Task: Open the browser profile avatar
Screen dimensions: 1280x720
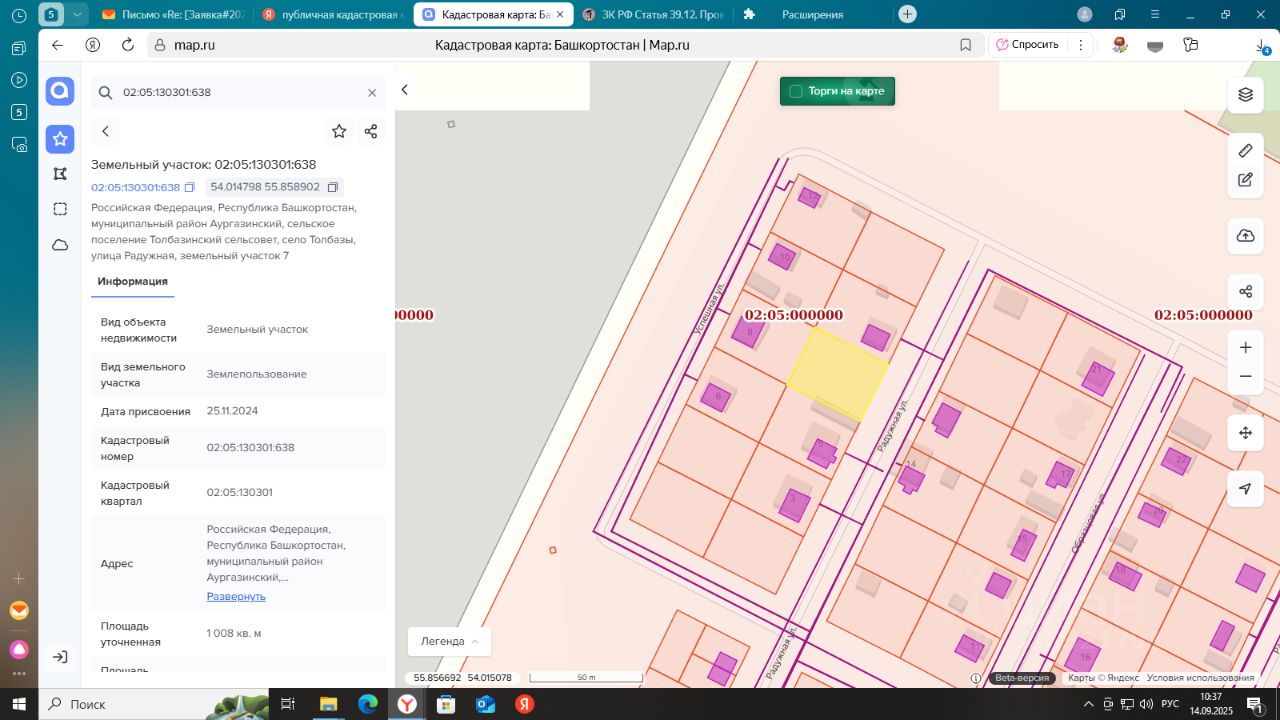Action: [x=1085, y=14]
